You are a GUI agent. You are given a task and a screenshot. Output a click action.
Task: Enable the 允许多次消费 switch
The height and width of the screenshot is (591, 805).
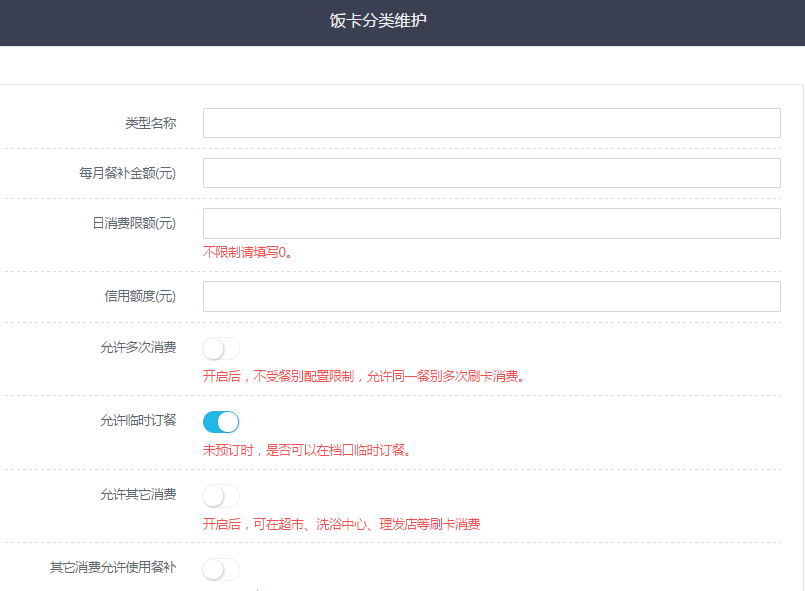(221, 349)
